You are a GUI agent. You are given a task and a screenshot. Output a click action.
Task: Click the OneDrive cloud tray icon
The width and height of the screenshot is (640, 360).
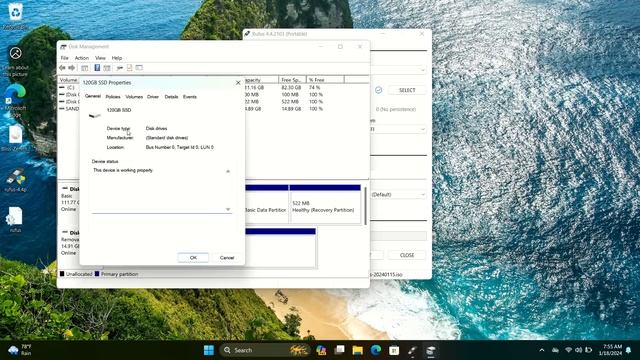tap(556, 350)
